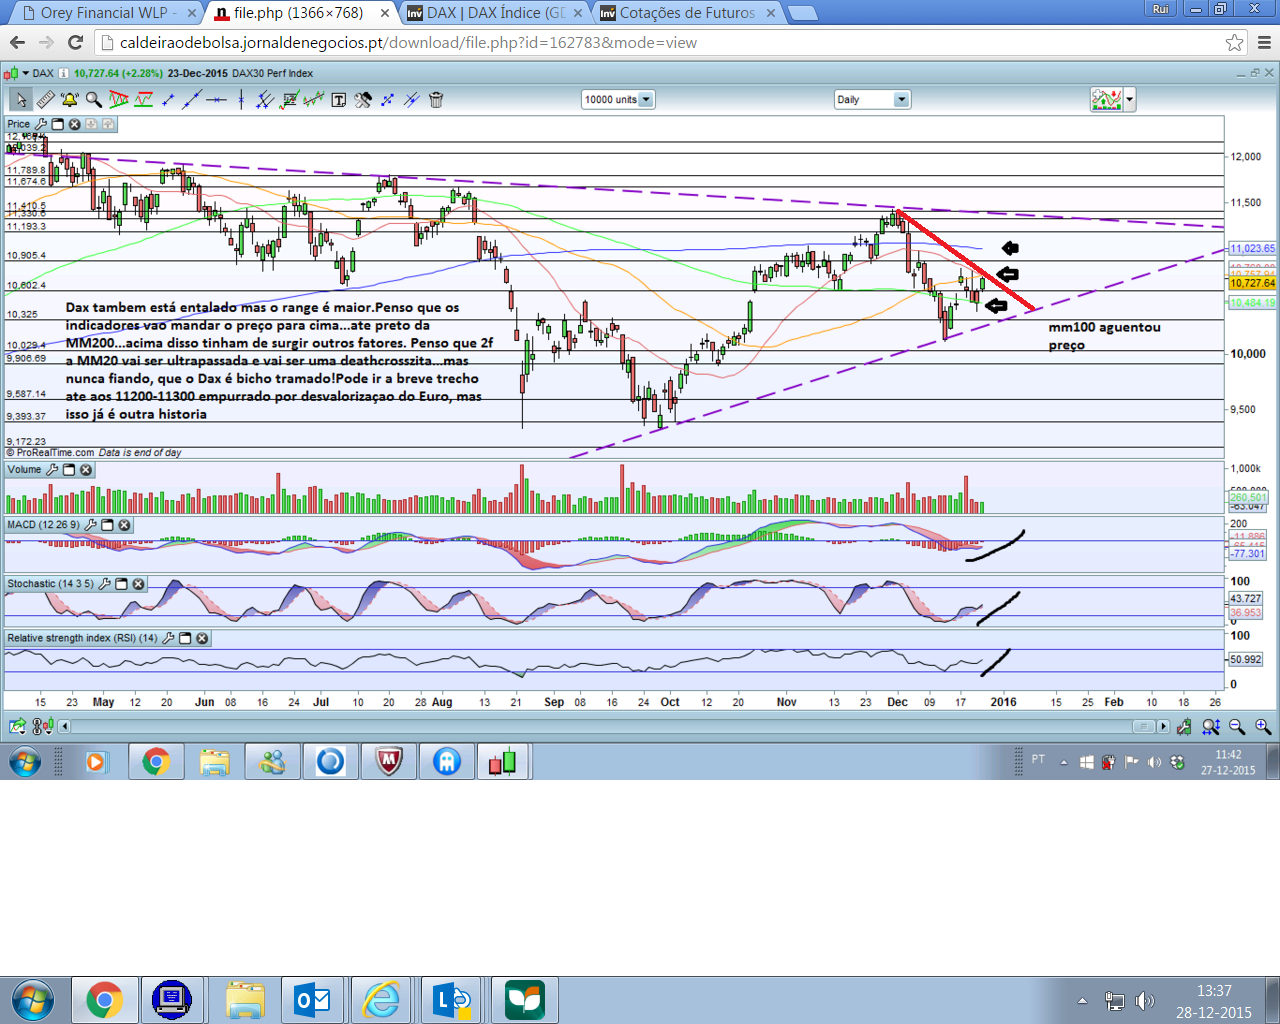
Task: Open Volume panel wrench settings
Action: [x=52, y=470]
